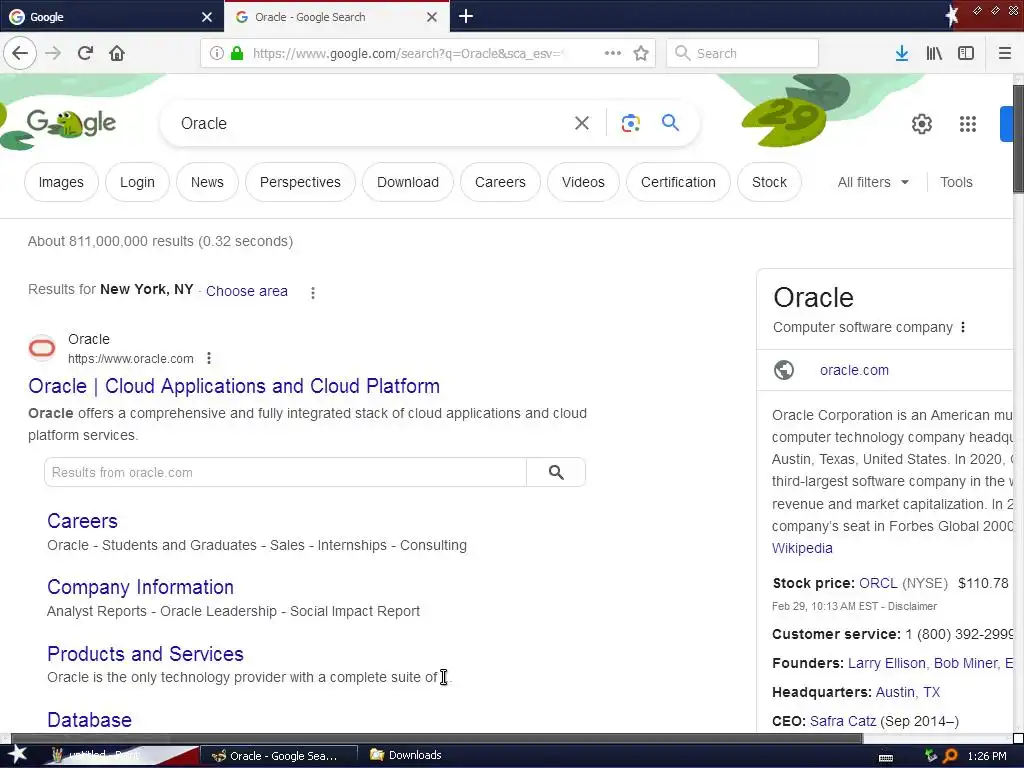Open Austin, TX headquarters link

coord(908,692)
